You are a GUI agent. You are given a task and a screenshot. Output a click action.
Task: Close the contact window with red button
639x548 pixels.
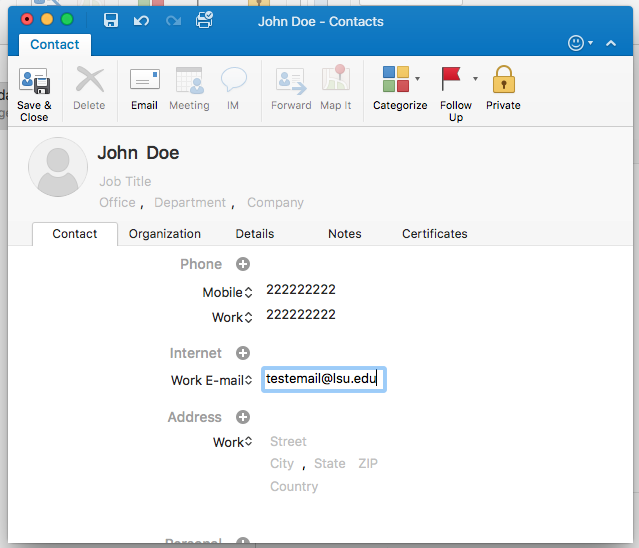tap(27, 19)
